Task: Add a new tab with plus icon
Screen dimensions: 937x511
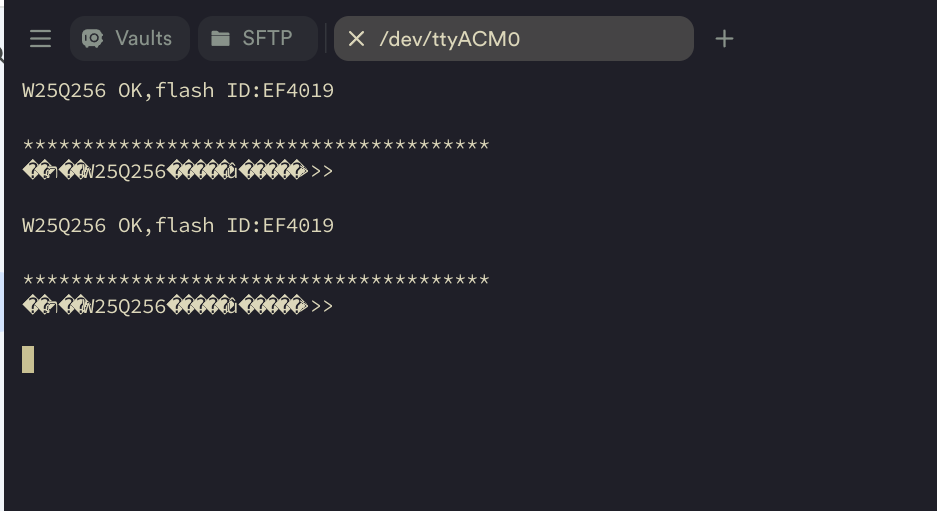Action: click(x=724, y=39)
